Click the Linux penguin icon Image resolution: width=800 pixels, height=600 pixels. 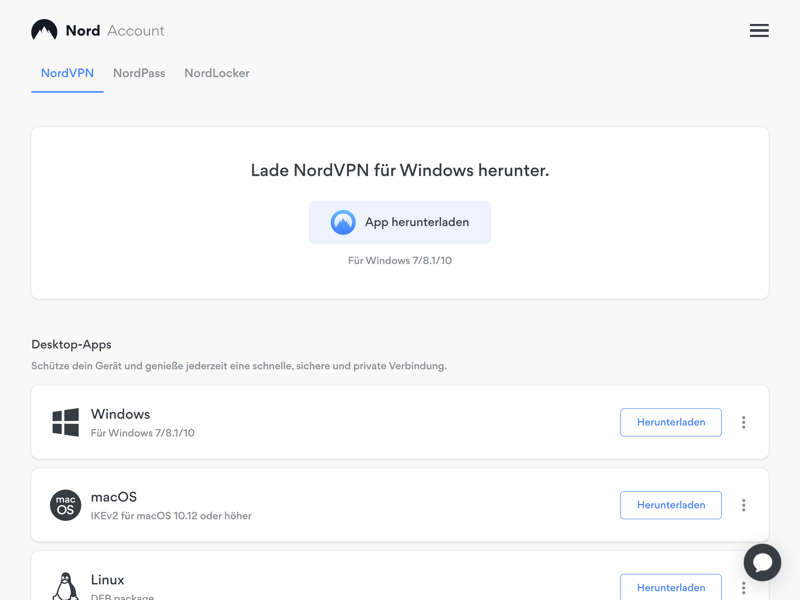(66, 586)
